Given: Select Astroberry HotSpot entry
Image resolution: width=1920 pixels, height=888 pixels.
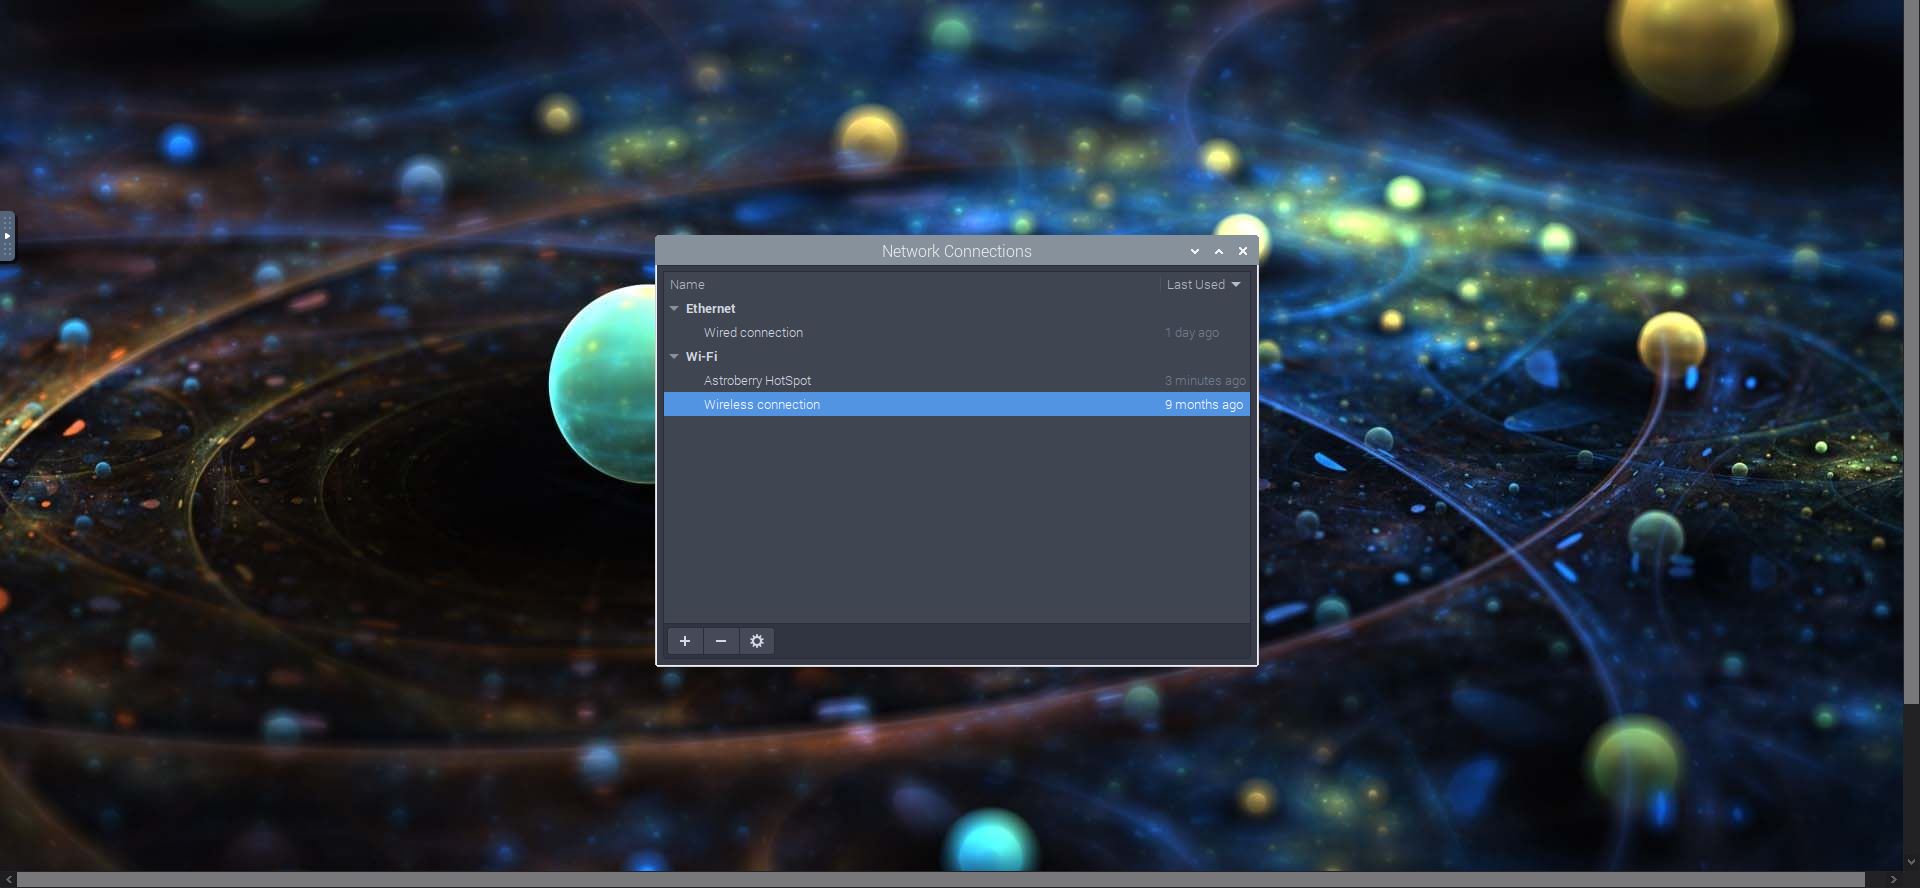Looking at the screenshot, I should pyautogui.click(x=957, y=381).
